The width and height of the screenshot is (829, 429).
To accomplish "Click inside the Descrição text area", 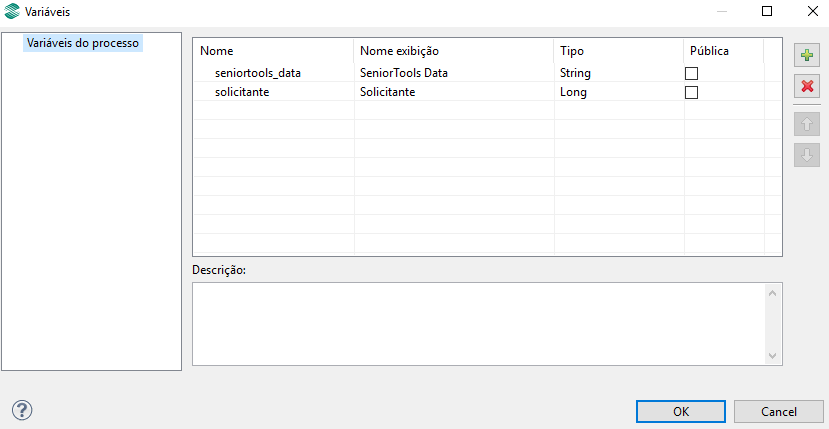I will click(480, 323).
